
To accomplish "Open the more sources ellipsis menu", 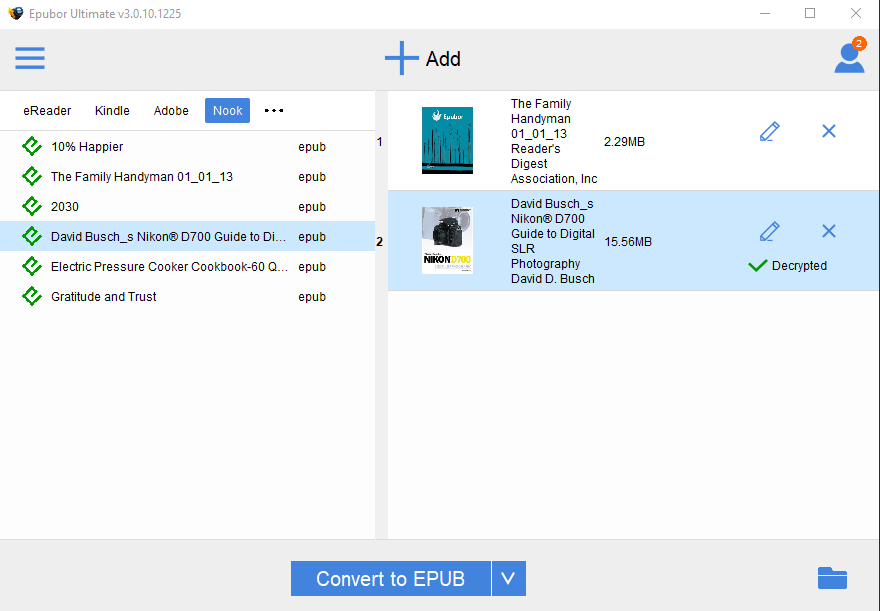I will [273, 111].
